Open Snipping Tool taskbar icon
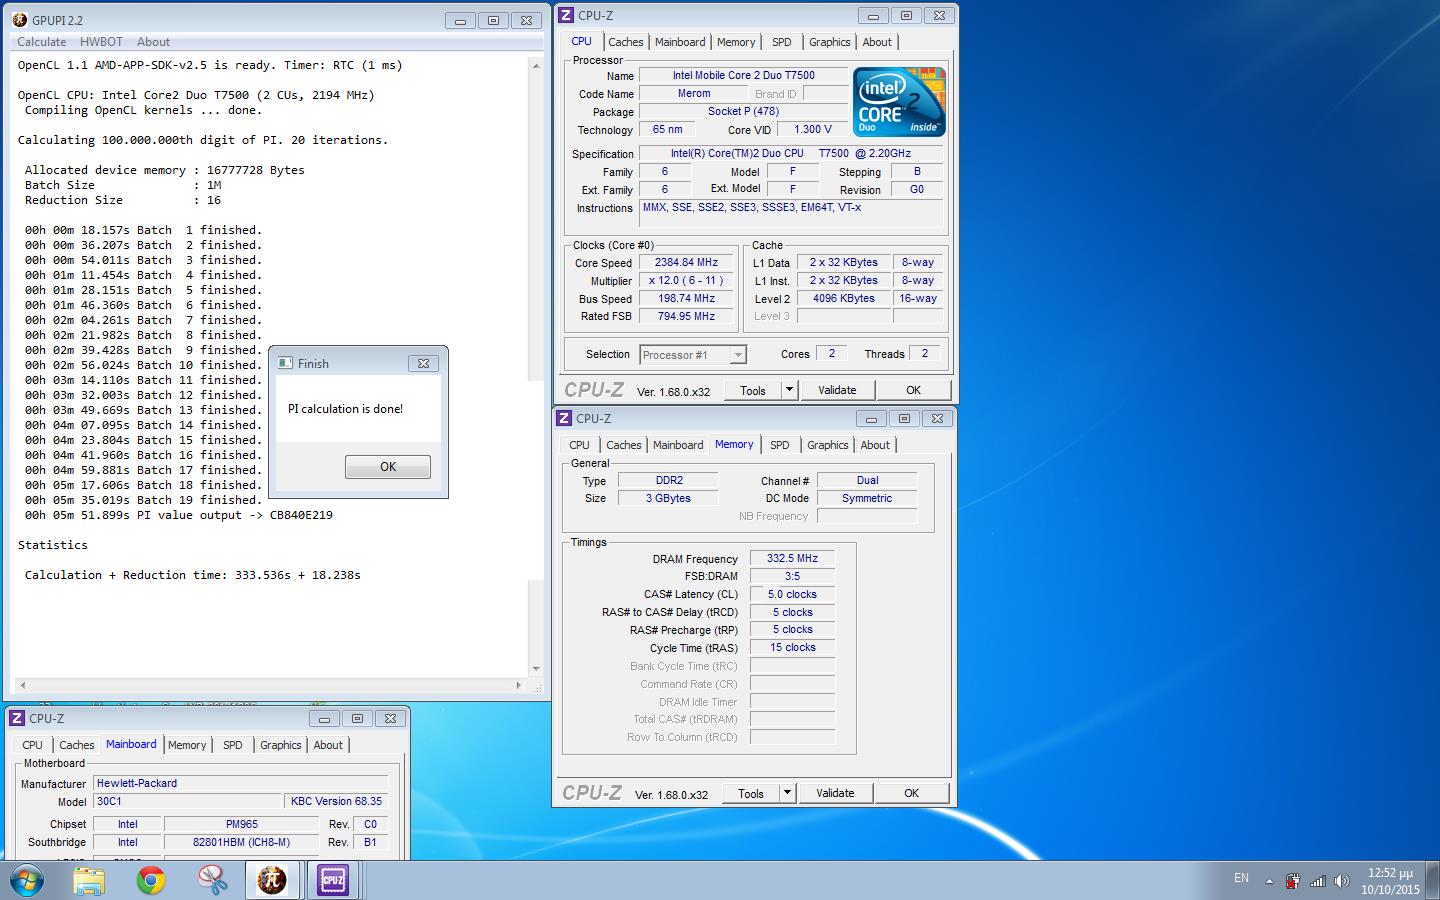Screen dimensions: 1440x900 point(211,880)
